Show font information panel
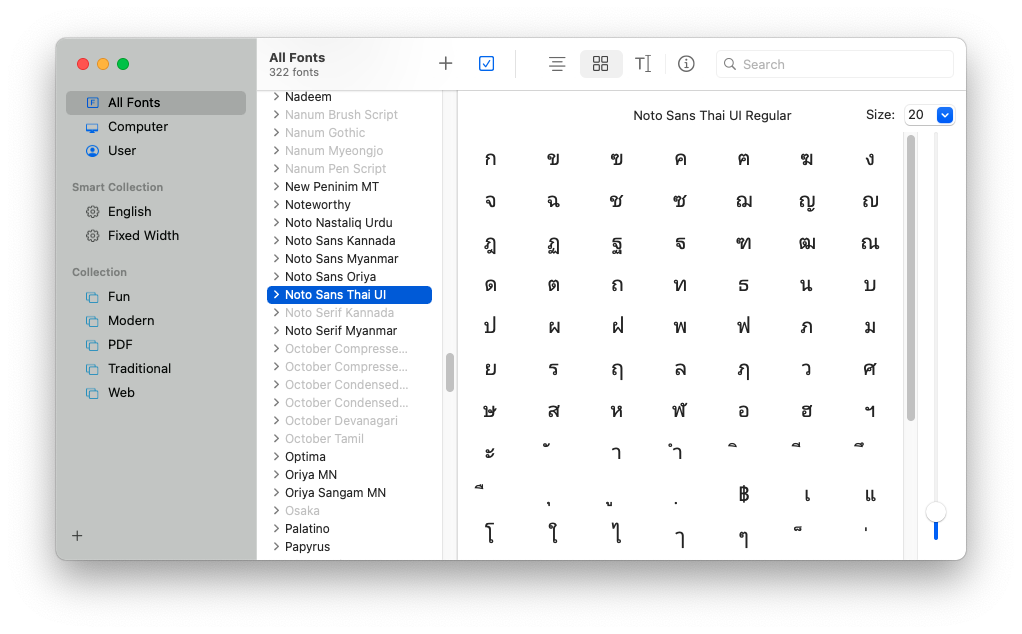1022x634 pixels. point(686,64)
